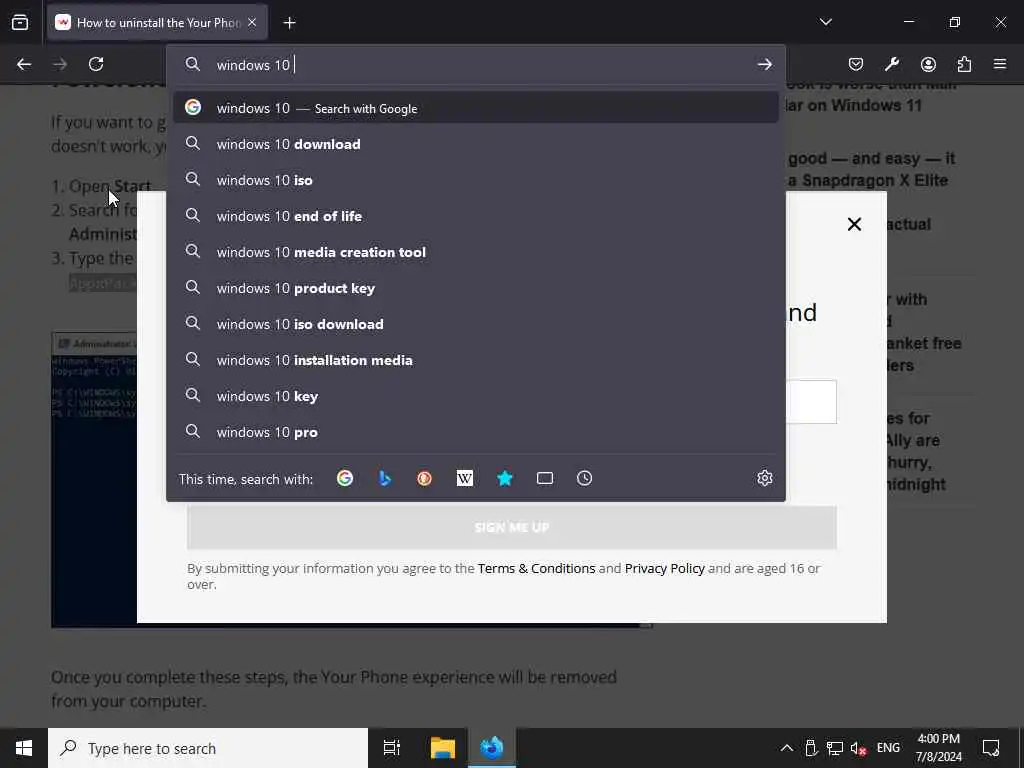Open the Extensions puzzle icon
The image size is (1024, 768).
click(x=964, y=64)
